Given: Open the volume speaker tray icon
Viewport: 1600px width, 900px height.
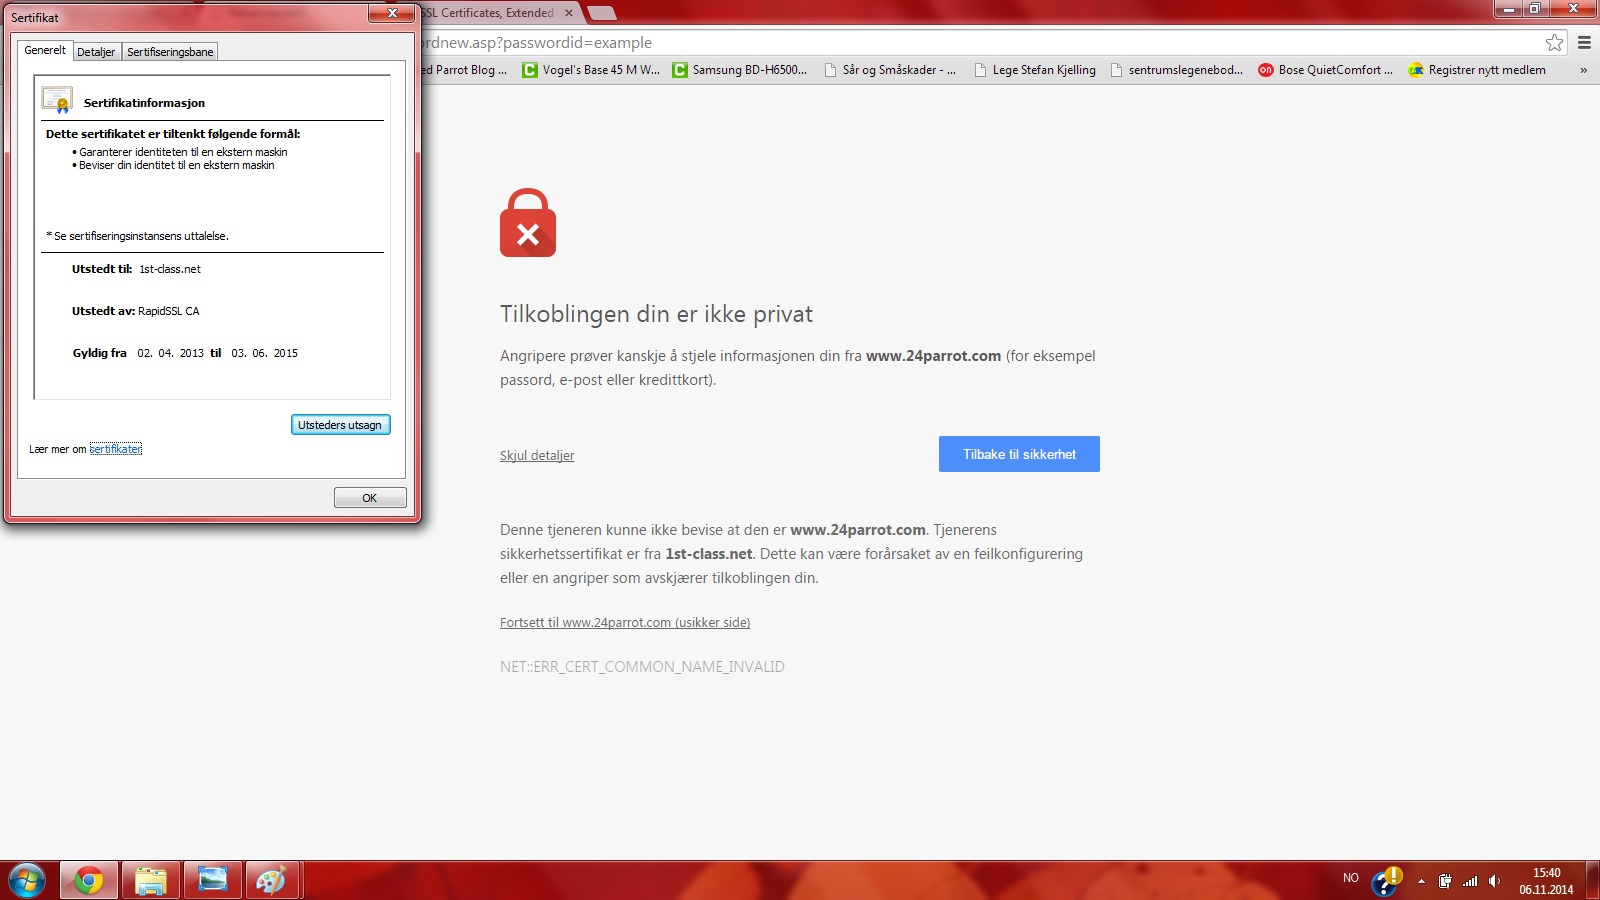Looking at the screenshot, I should (x=1495, y=881).
